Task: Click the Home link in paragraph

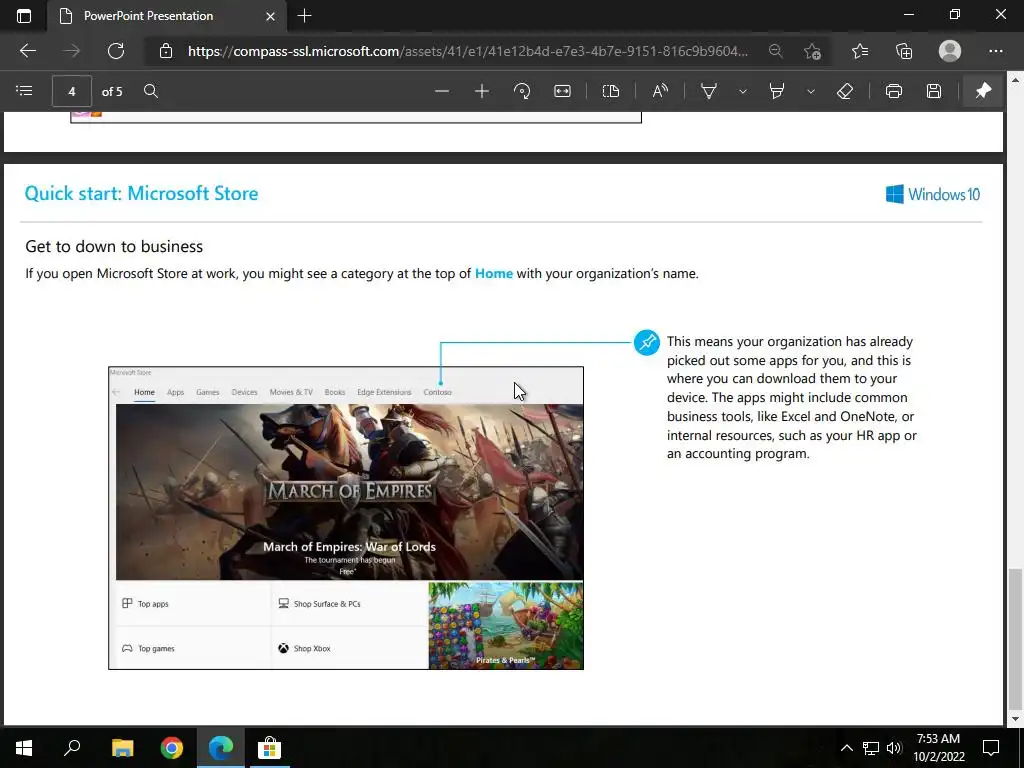Action: (x=494, y=274)
